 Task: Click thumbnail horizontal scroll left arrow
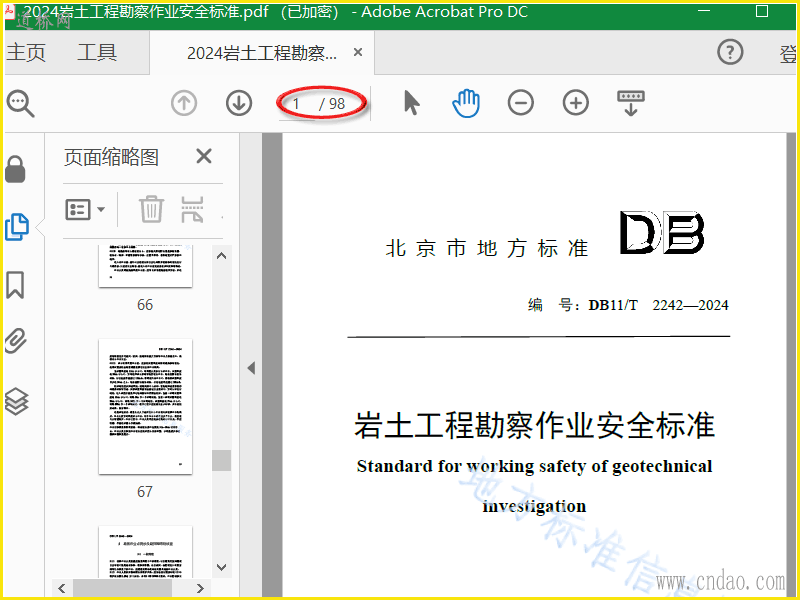[x=62, y=588]
